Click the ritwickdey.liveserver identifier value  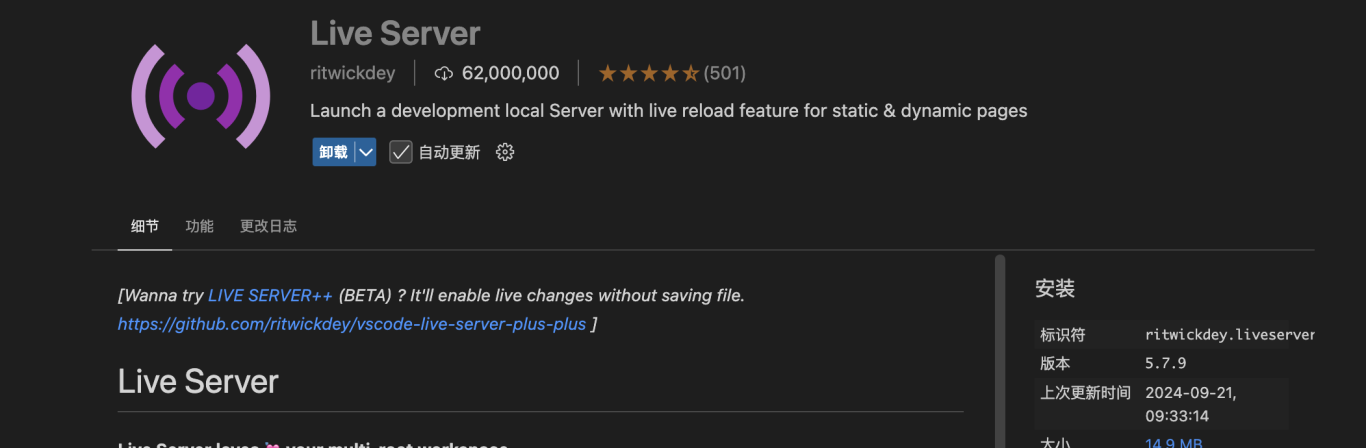click(x=1230, y=335)
